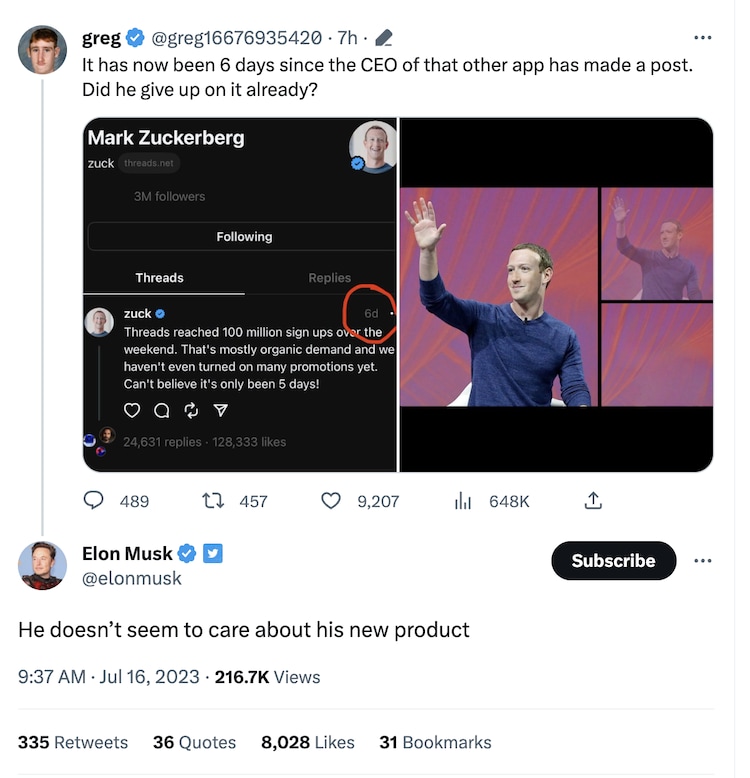Click greg's profile avatar
The height and width of the screenshot is (778, 750).
click(x=43, y=50)
